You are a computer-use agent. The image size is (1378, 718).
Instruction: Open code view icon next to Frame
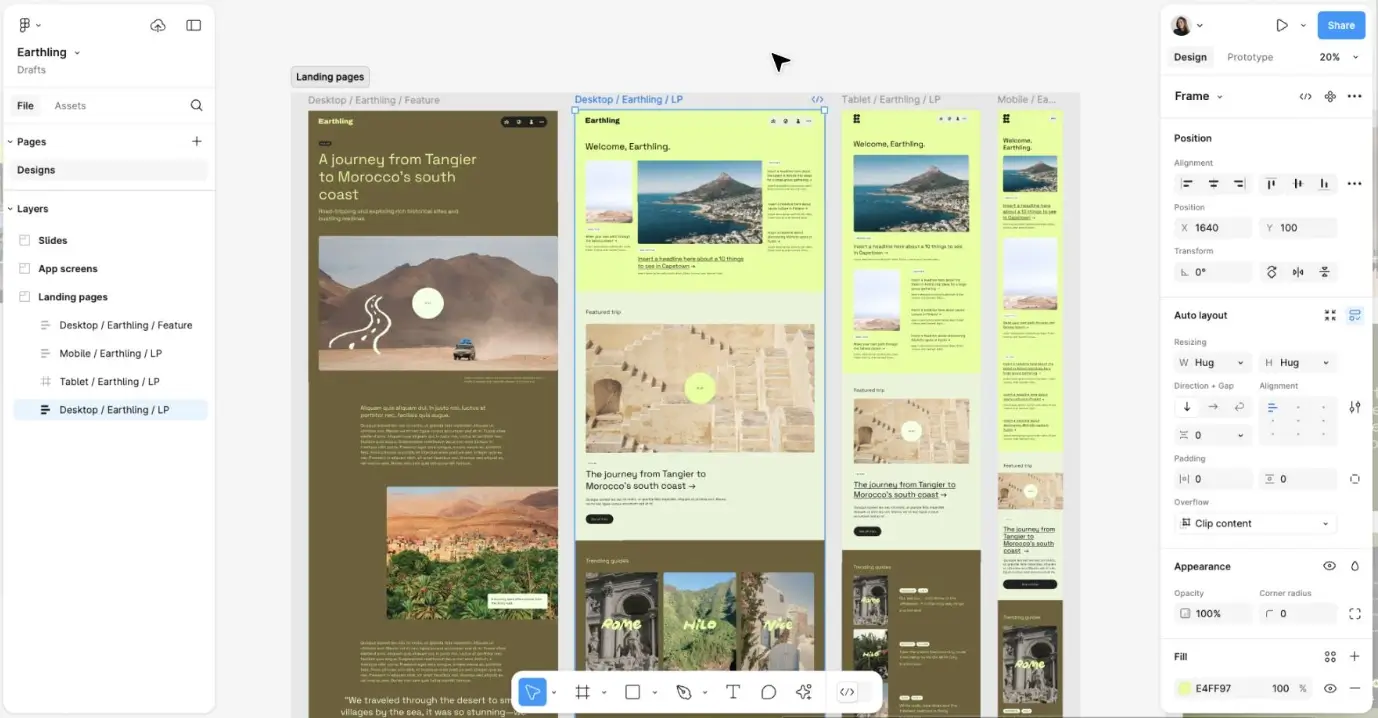[1305, 96]
